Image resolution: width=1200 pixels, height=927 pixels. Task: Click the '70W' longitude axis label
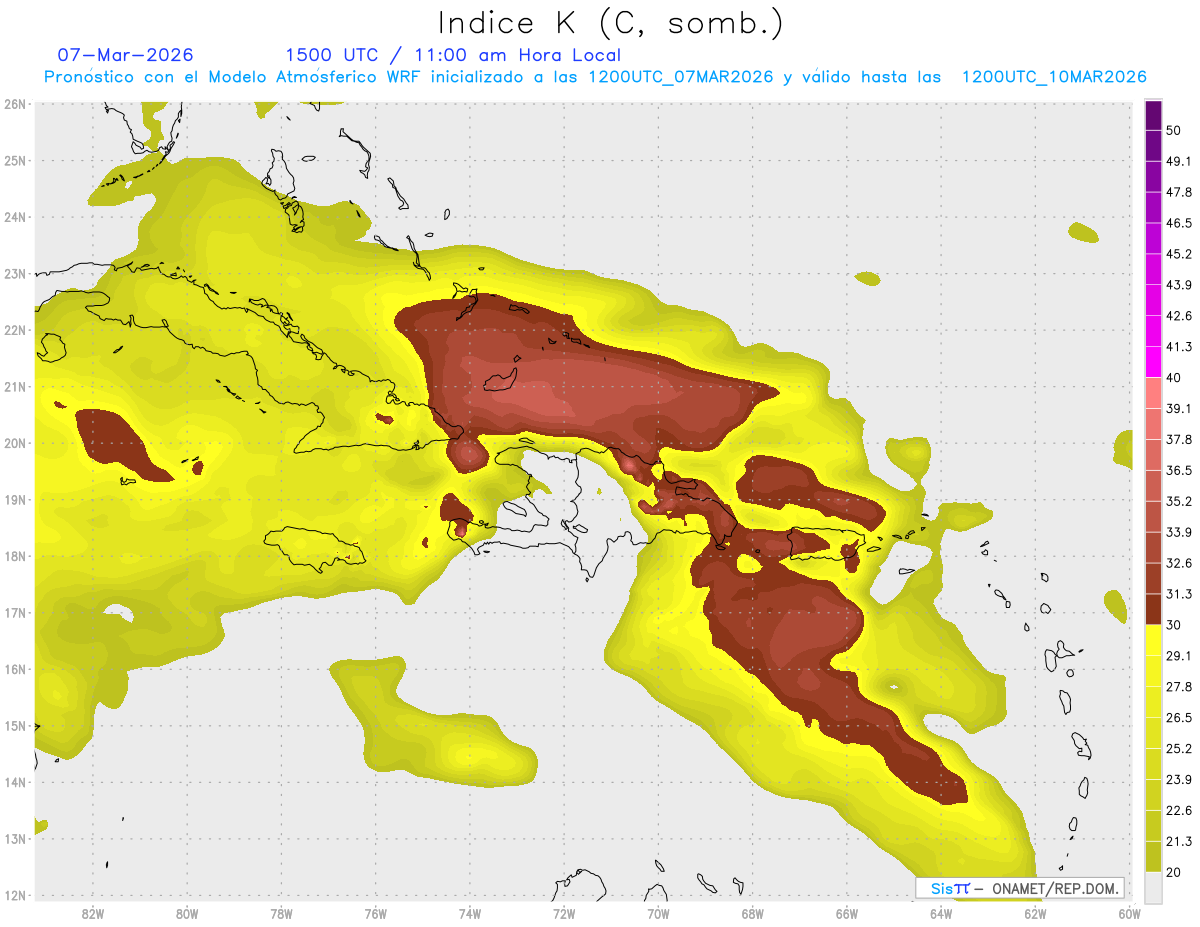click(658, 914)
